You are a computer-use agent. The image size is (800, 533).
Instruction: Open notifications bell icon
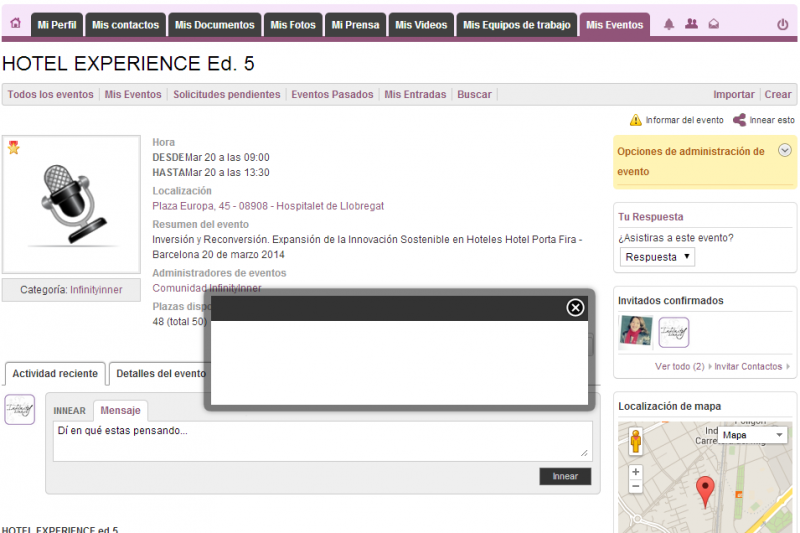[668, 24]
